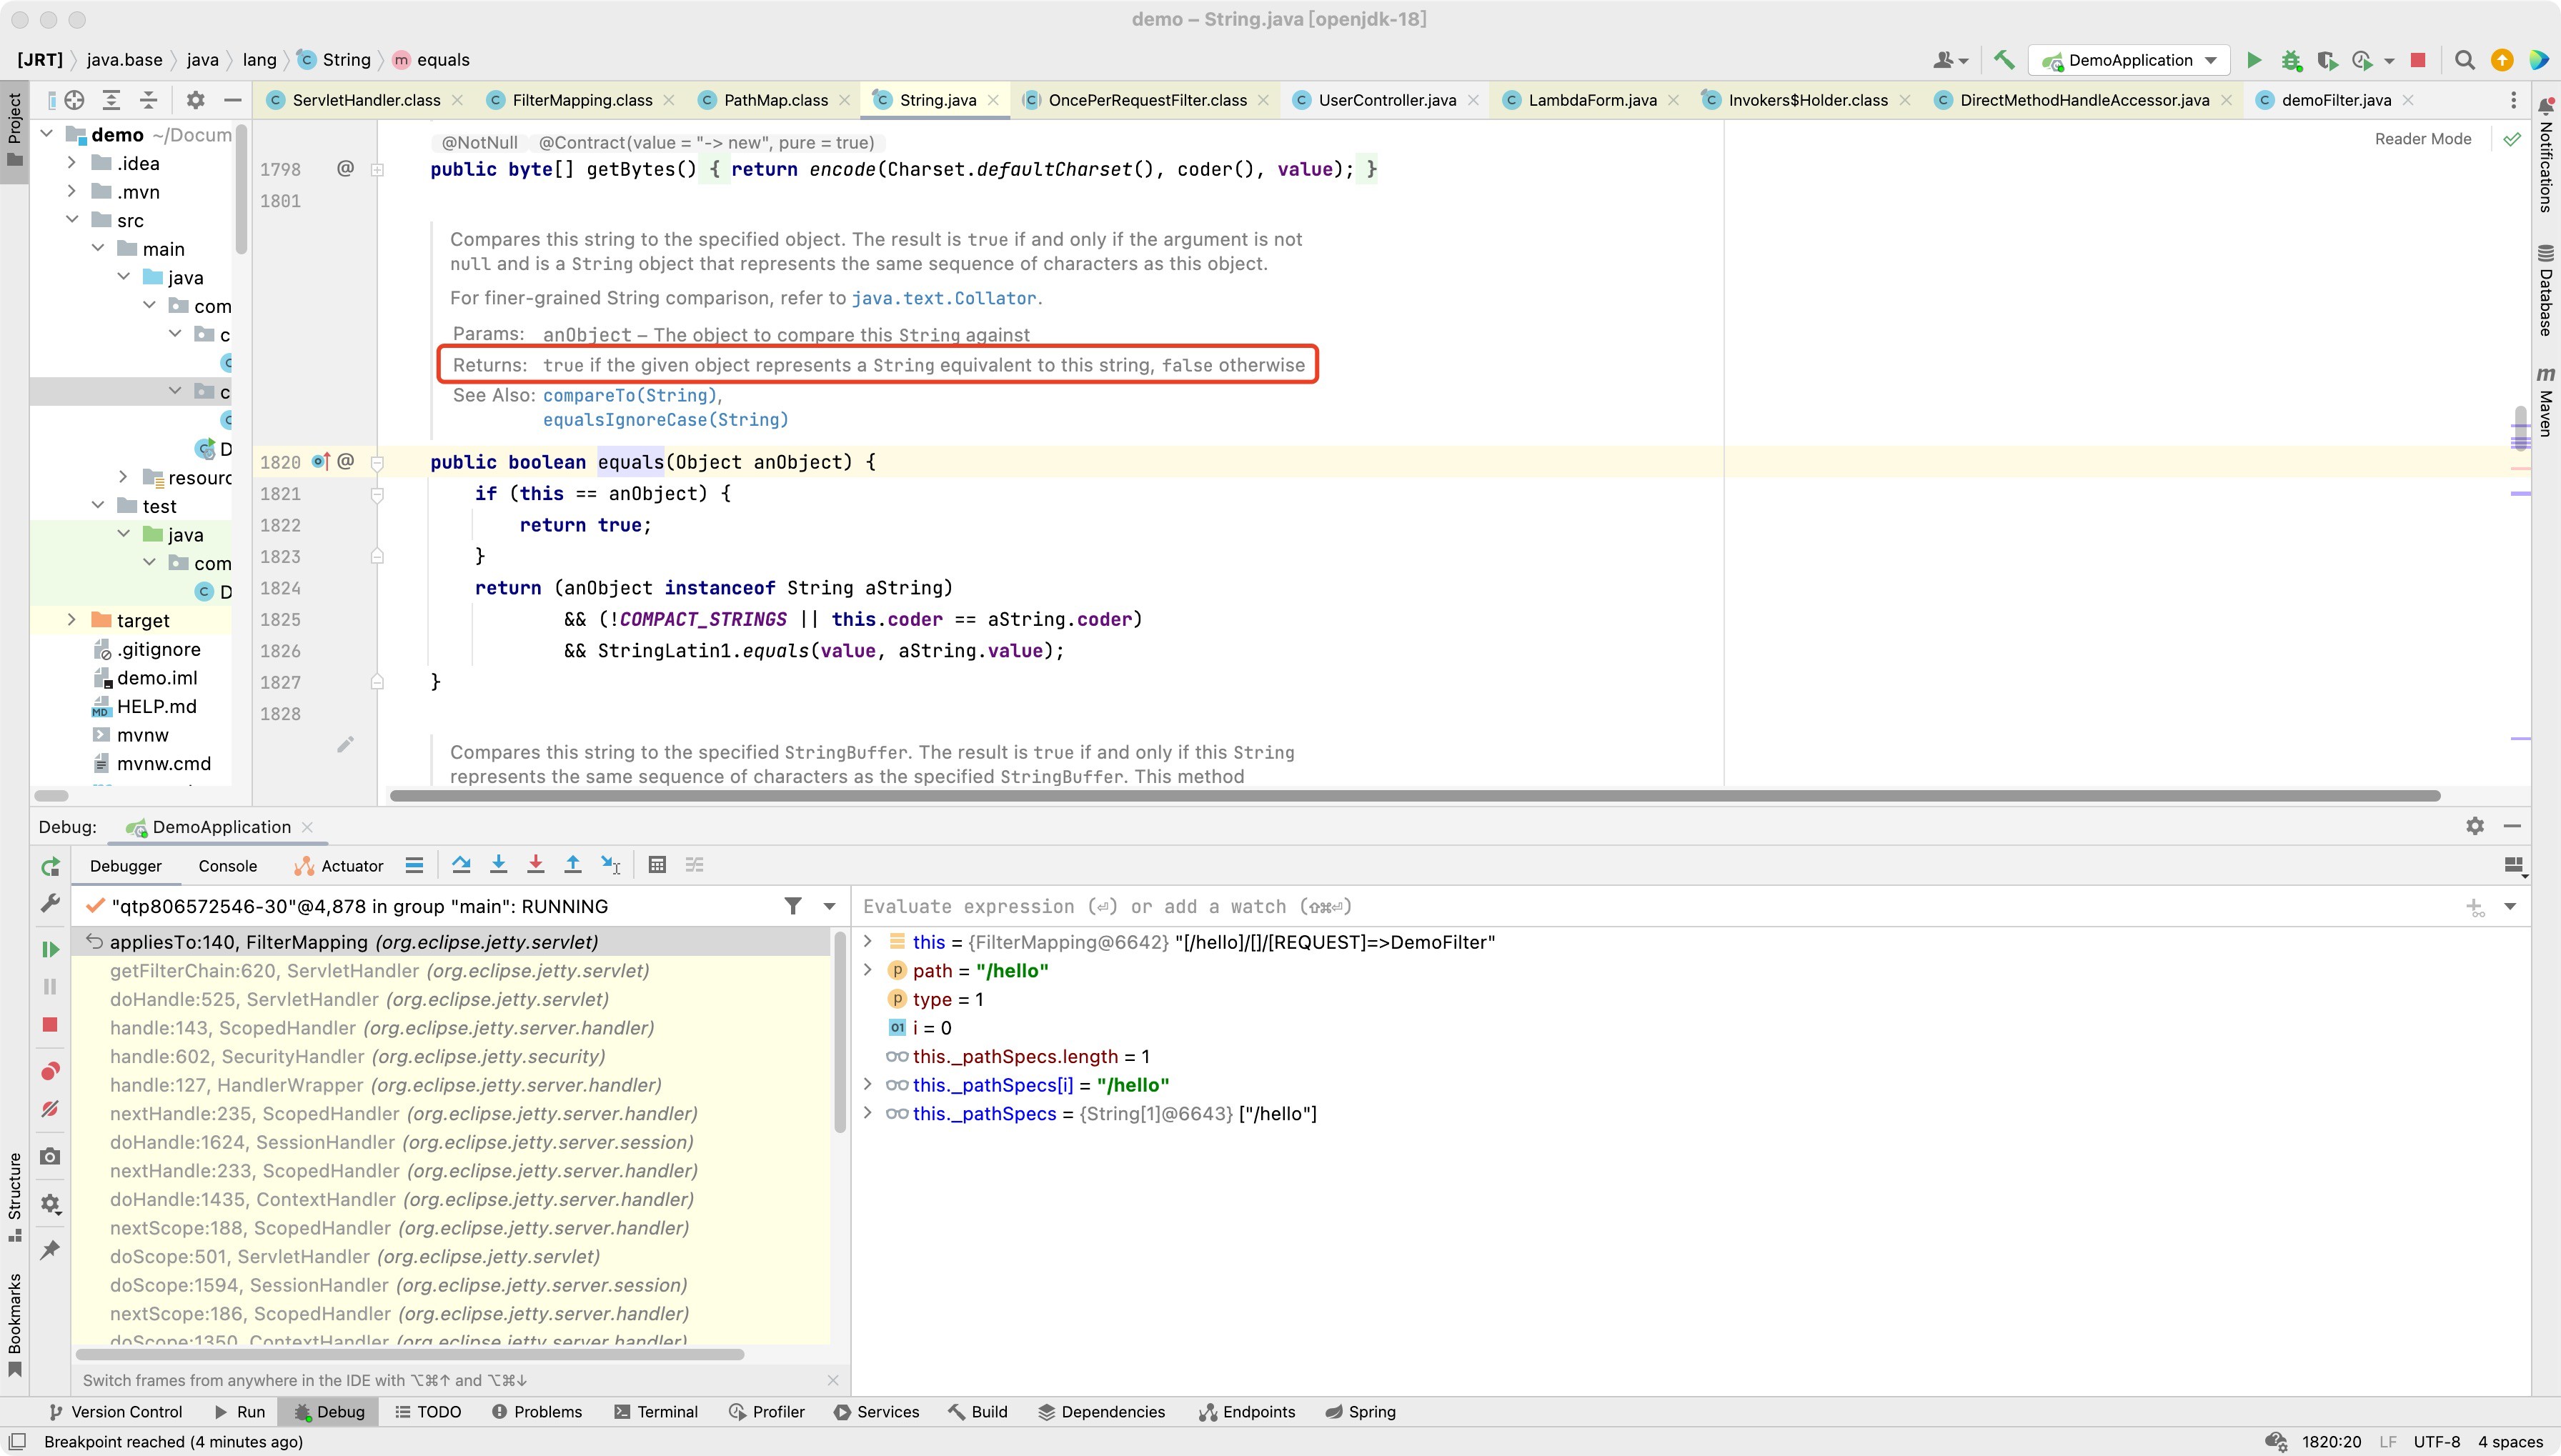Click the Step Into debug icon
This screenshot has width=2561, height=1456.
pos(498,865)
